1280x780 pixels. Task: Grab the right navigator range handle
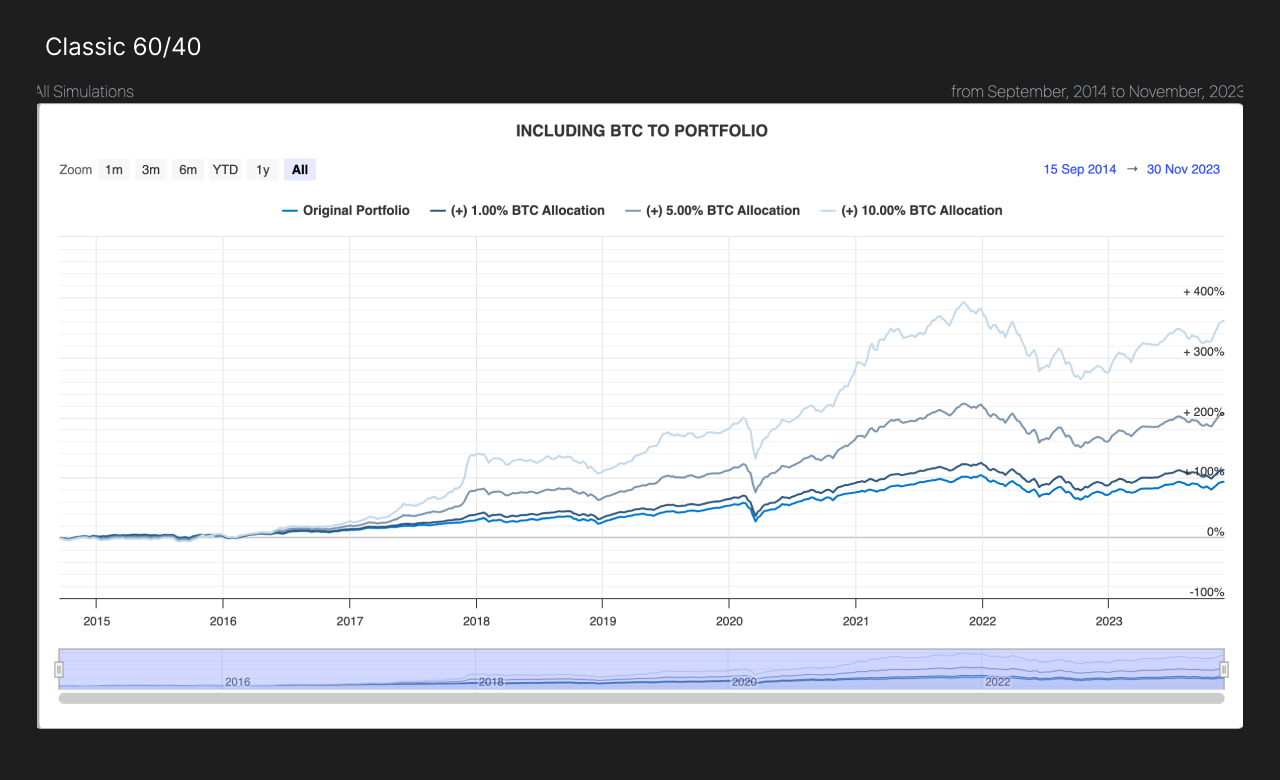pos(1224,669)
